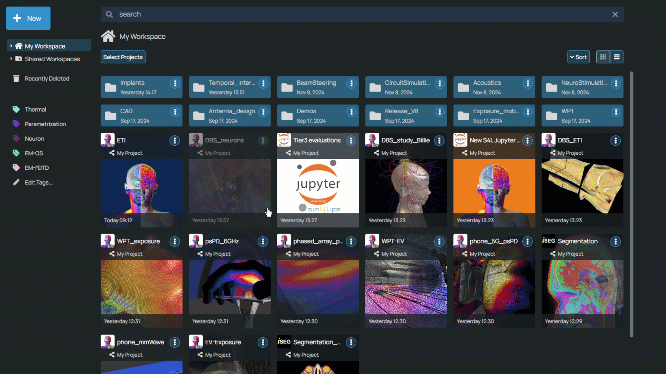Click Select Projects button
666x374 pixels.
tap(123, 57)
